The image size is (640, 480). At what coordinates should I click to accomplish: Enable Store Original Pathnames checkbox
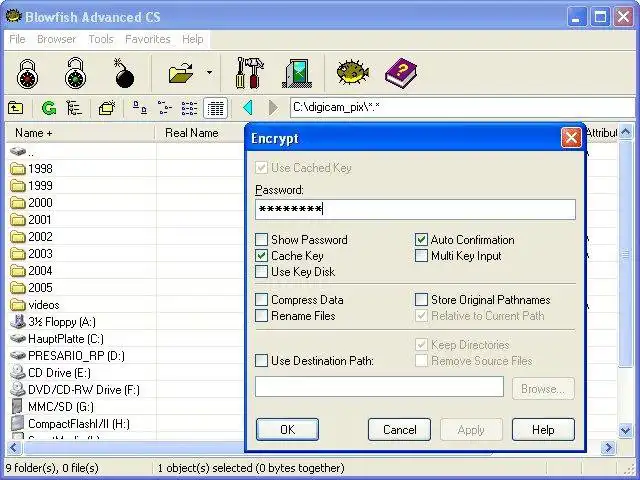421,300
